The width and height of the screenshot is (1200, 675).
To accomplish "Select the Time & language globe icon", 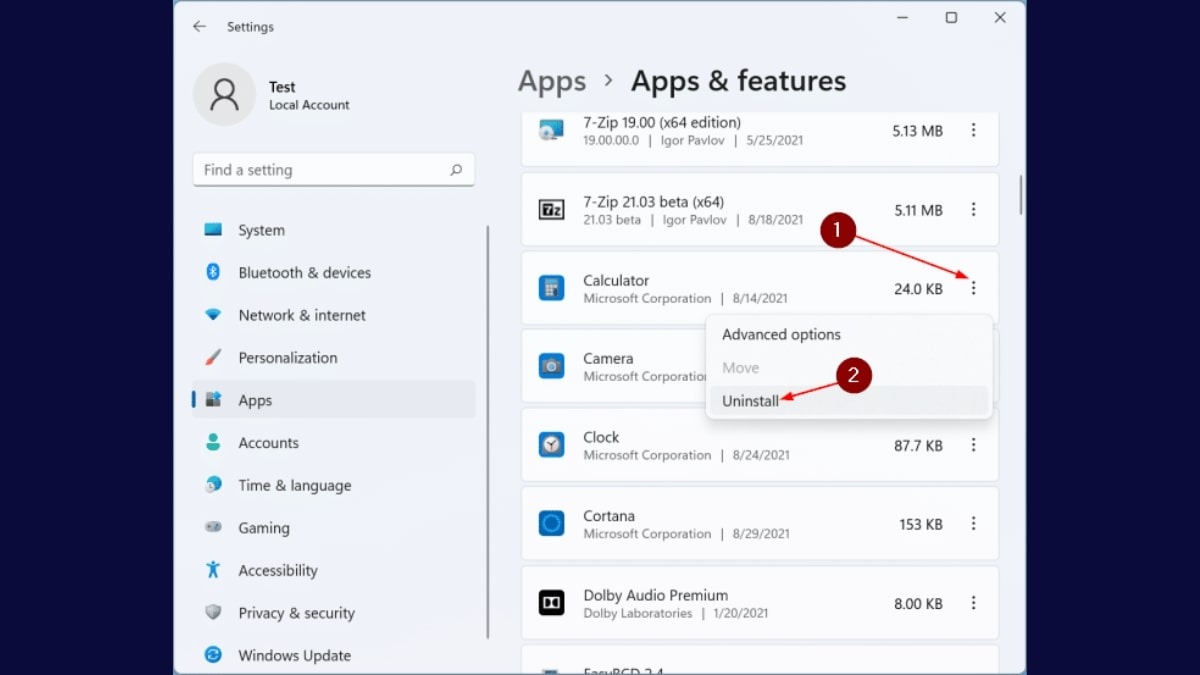I will [213, 485].
